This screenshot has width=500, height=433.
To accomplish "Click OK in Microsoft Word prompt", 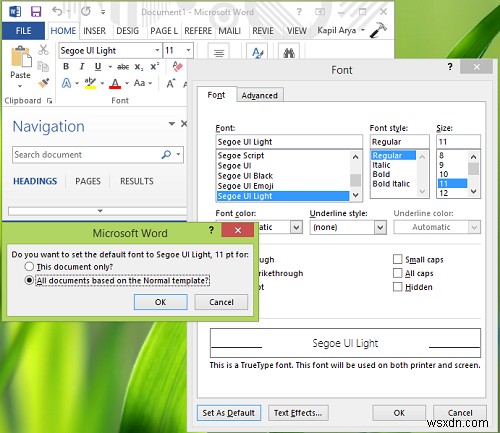I will click(x=160, y=302).
